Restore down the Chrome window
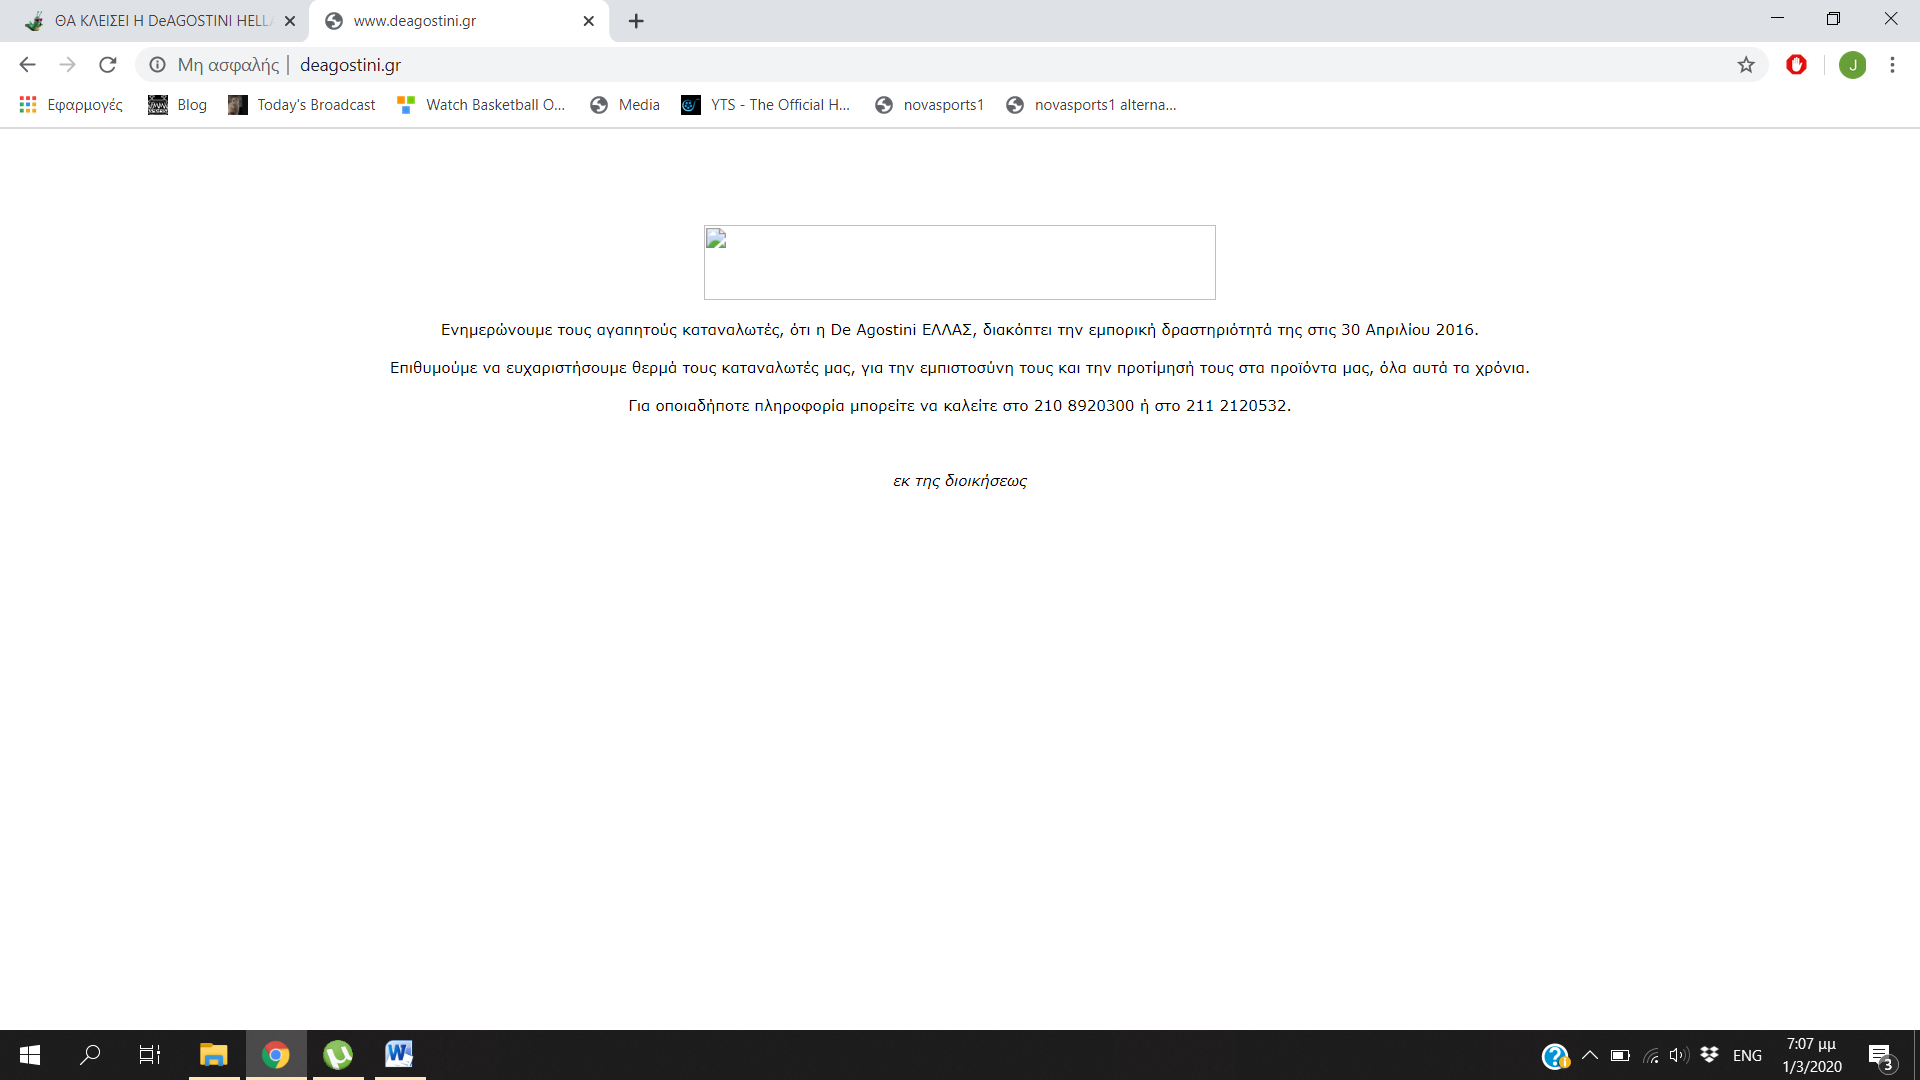1920x1080 pixels. click(x=1833, y=19)
